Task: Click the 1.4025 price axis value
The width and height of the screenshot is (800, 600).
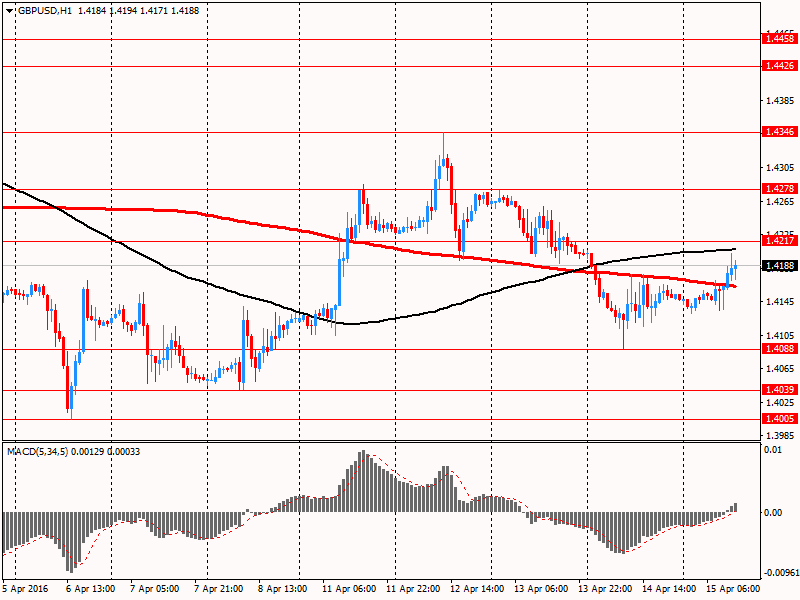Action: pyautogui.click(x=781, y=403)
